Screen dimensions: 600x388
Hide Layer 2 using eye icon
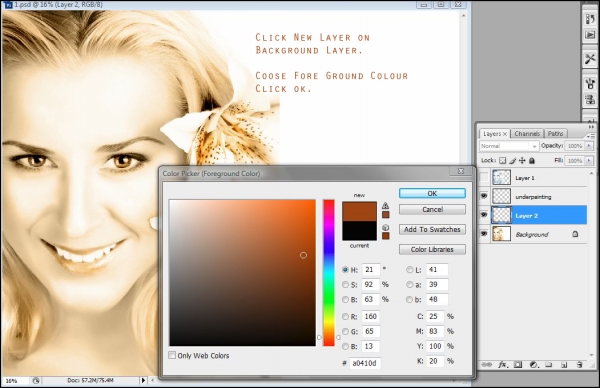click(484, 215)
